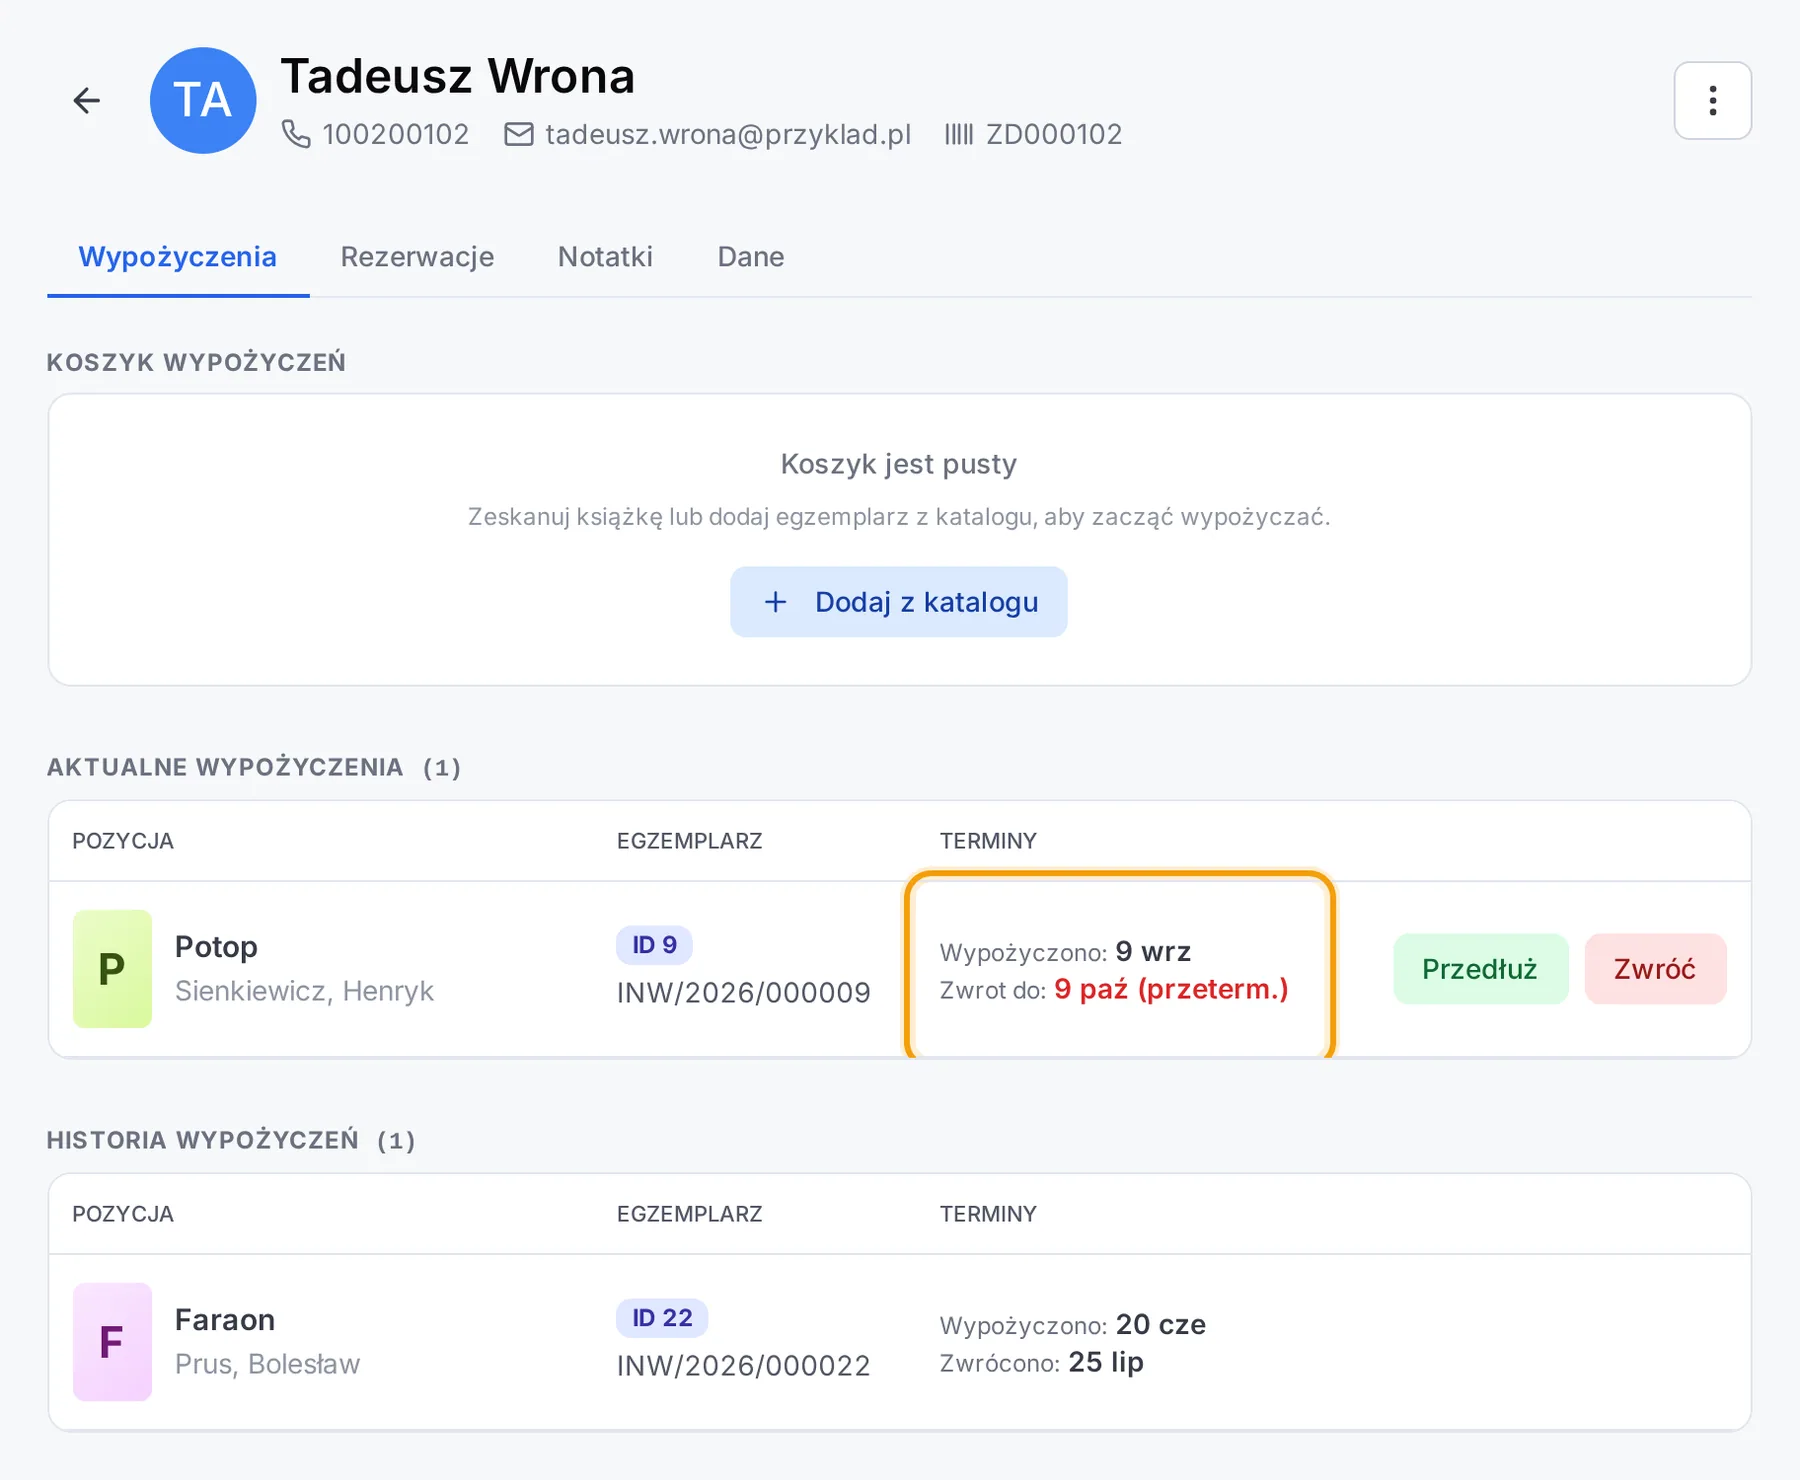The width and height of the screenshot is (1800, 1480).
Task: Click the overdue date 9 paź (przeterm.)
Action: click(x=1171, y=989)
